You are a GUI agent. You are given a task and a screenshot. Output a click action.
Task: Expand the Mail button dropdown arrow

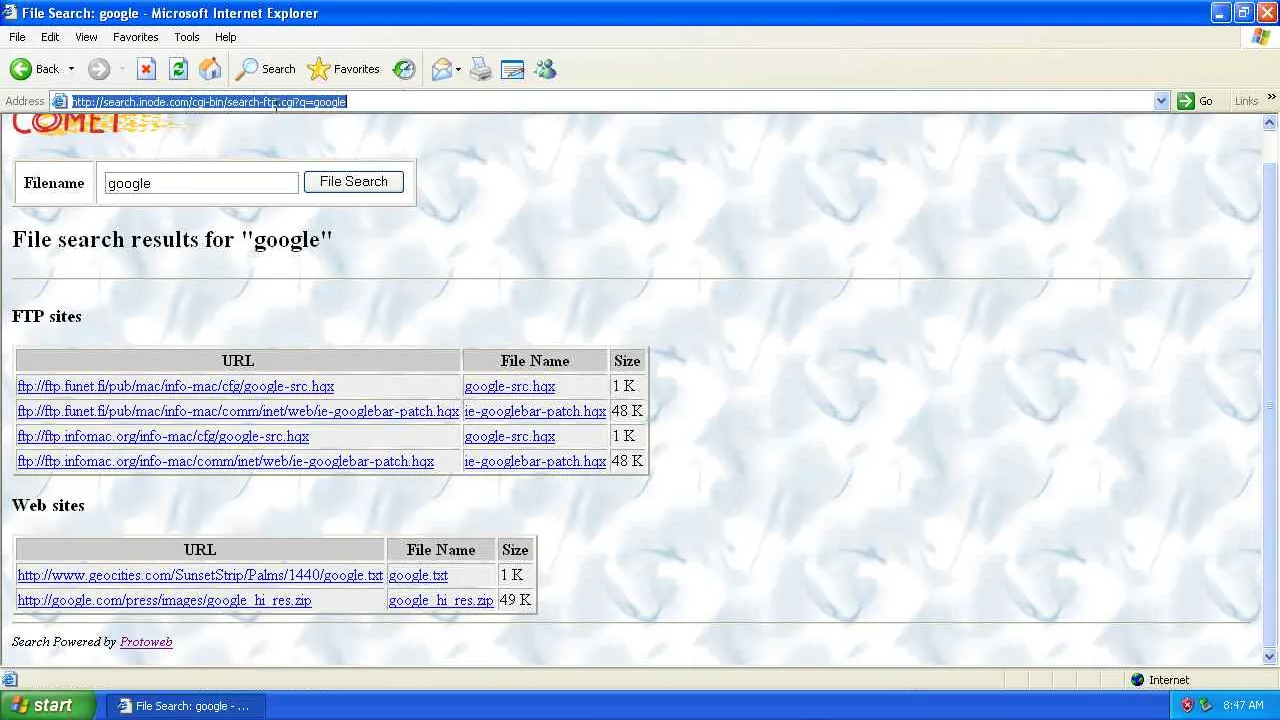click(458, 69)
